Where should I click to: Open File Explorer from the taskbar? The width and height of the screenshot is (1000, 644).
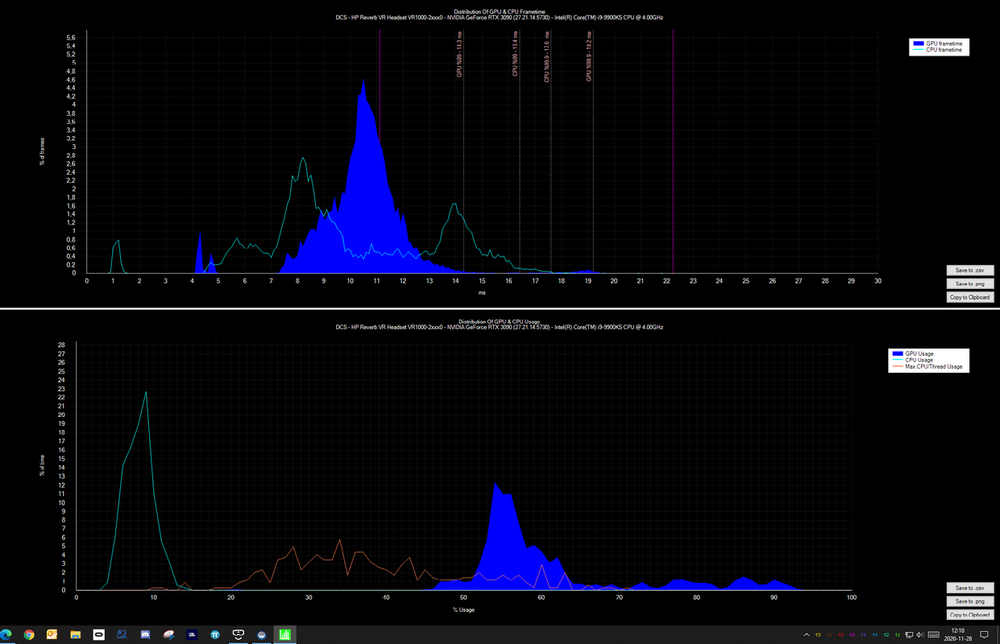click(x=75, y=634)
